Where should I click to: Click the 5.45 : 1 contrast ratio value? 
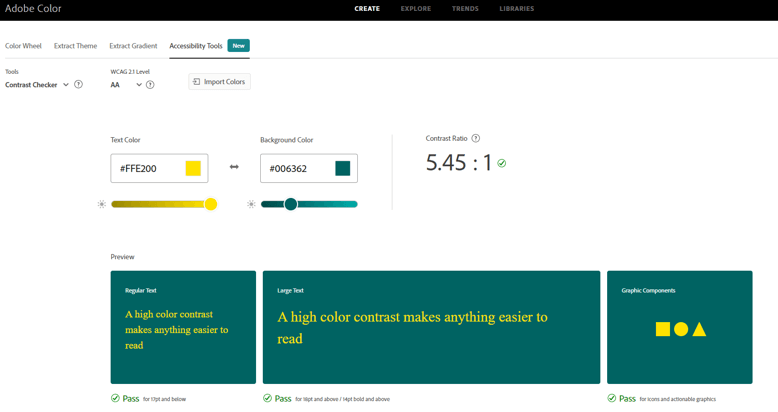point(458,163)
